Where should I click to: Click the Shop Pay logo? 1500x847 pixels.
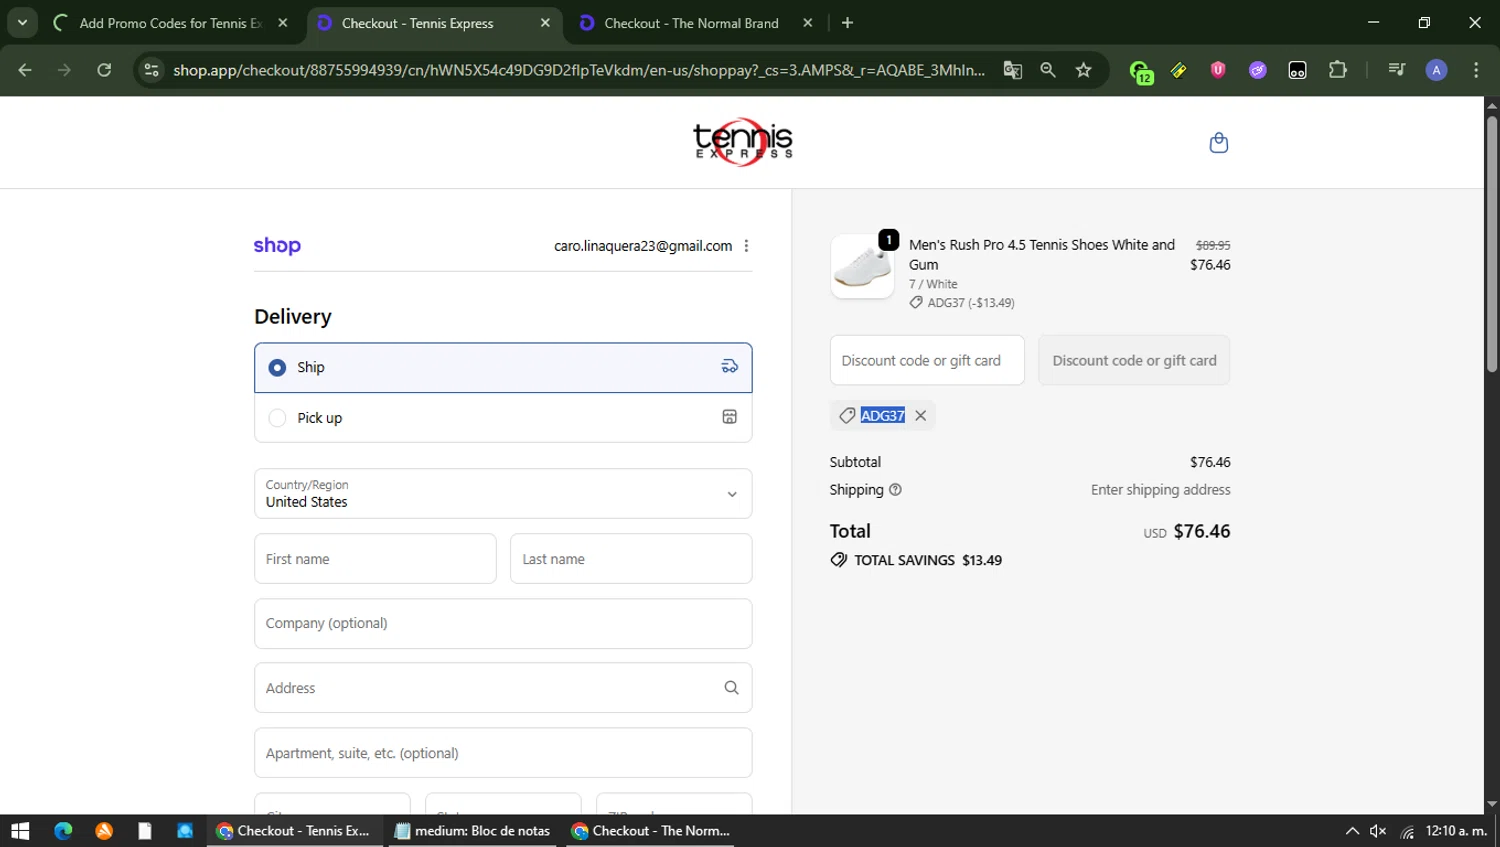pyautogui.click(x=277, y=246)
